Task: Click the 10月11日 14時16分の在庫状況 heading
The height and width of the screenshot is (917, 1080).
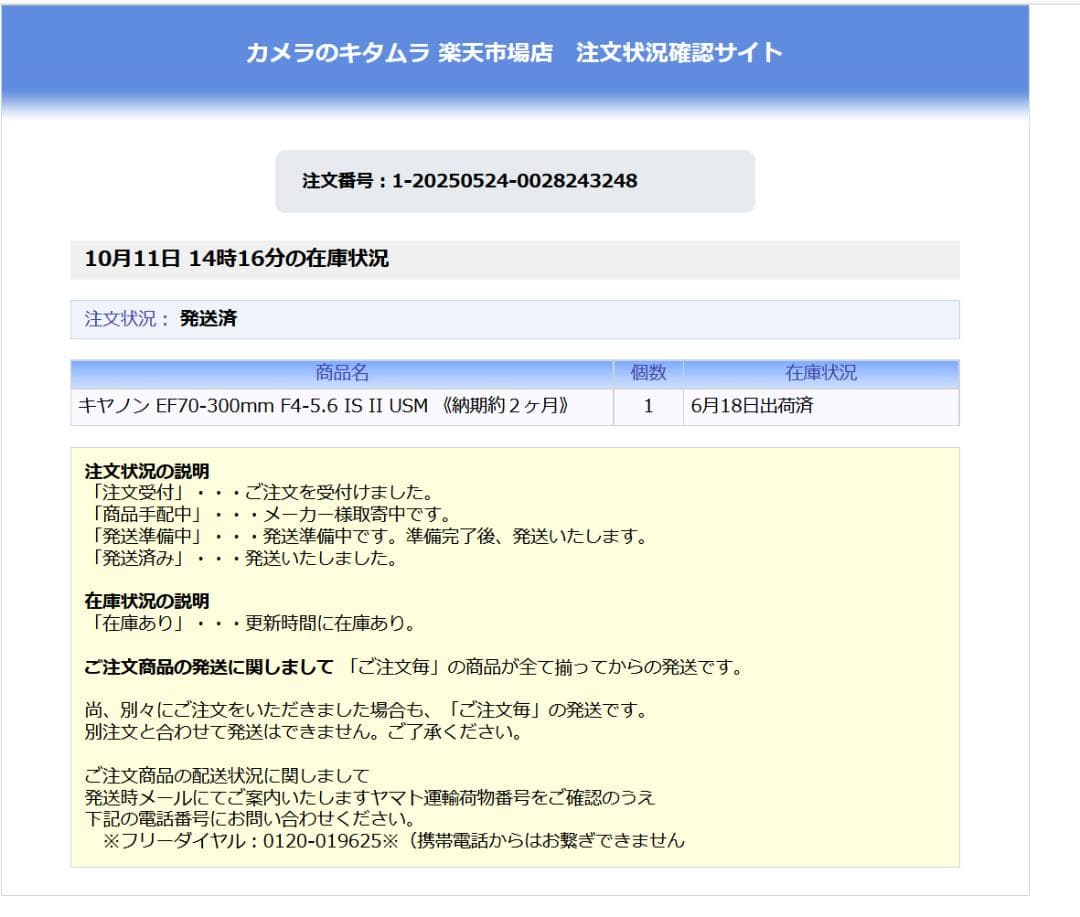Action: tap(237, 259)
